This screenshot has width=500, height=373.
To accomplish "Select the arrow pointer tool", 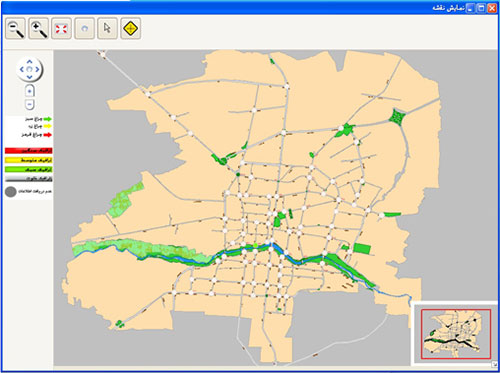I will (107, 29).
